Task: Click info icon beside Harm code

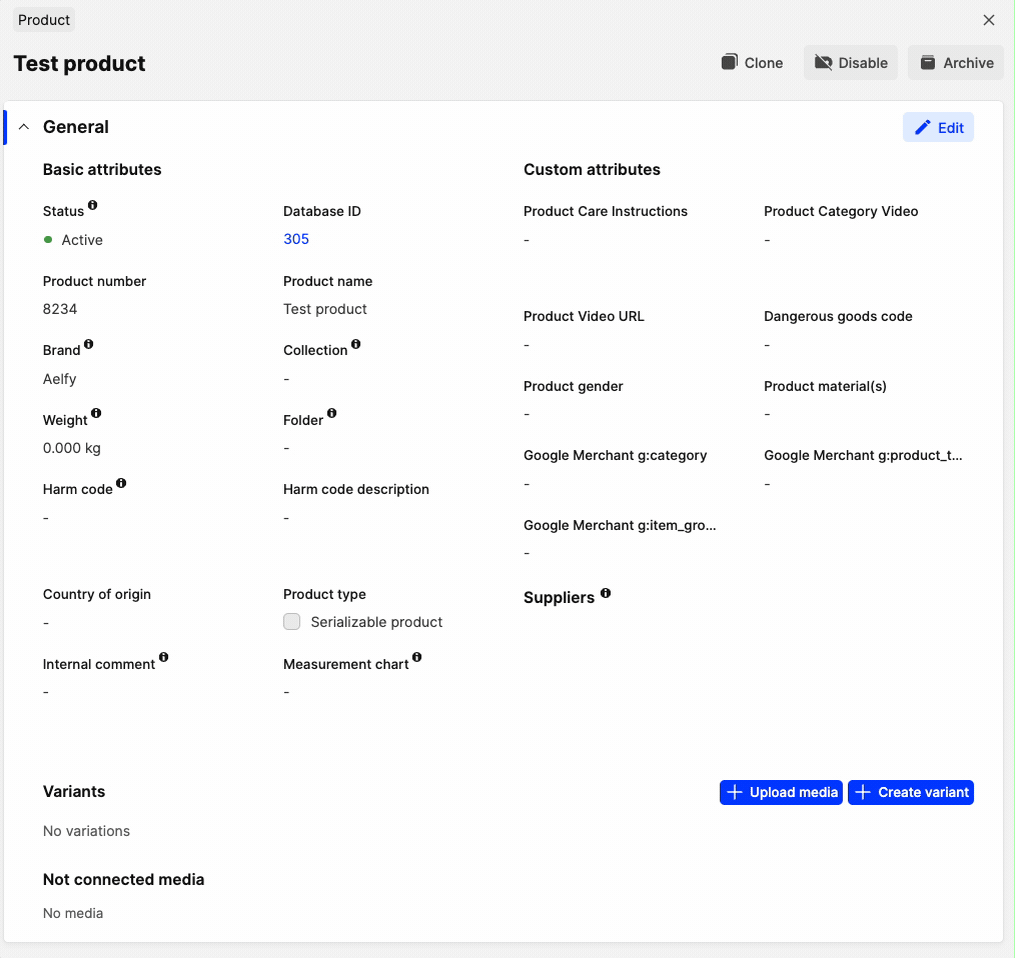Action: 121,483
